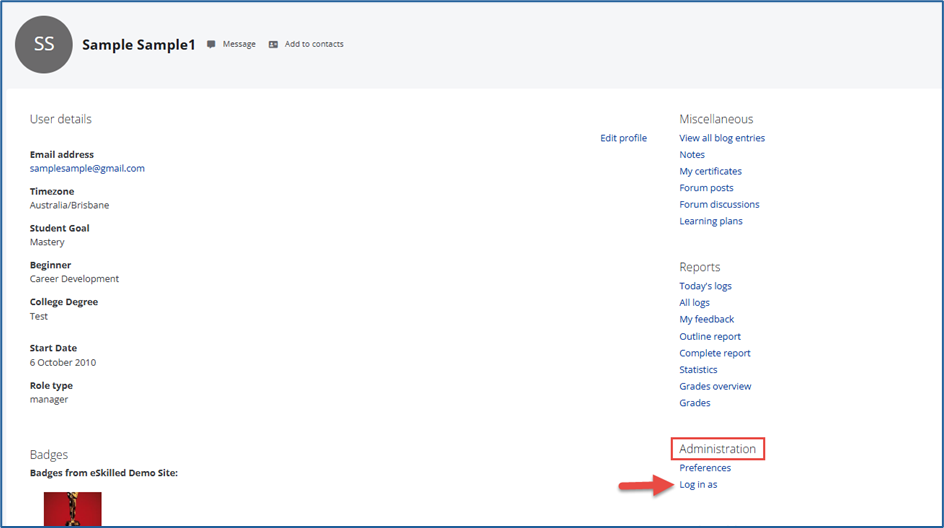View Today's logs report

tap(705, 286)
